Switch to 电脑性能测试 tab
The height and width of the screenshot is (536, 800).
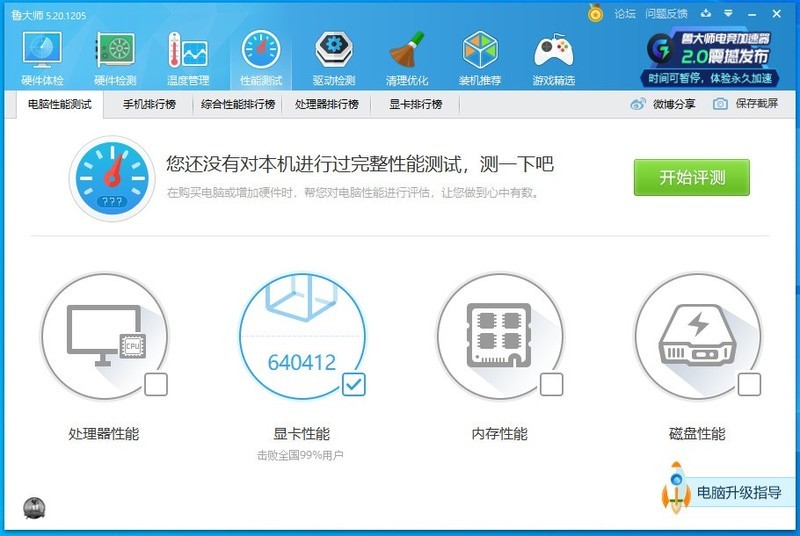pyautogui.click(x=60, y=105)
